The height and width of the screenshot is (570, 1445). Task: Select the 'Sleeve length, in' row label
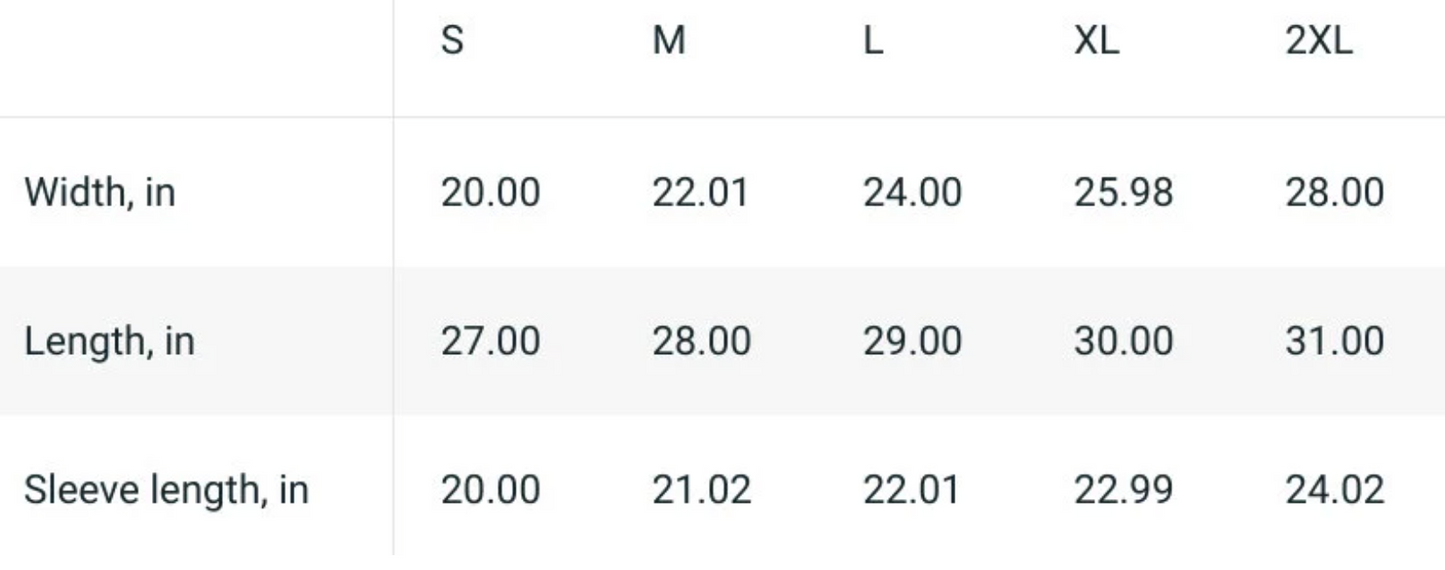166,491
